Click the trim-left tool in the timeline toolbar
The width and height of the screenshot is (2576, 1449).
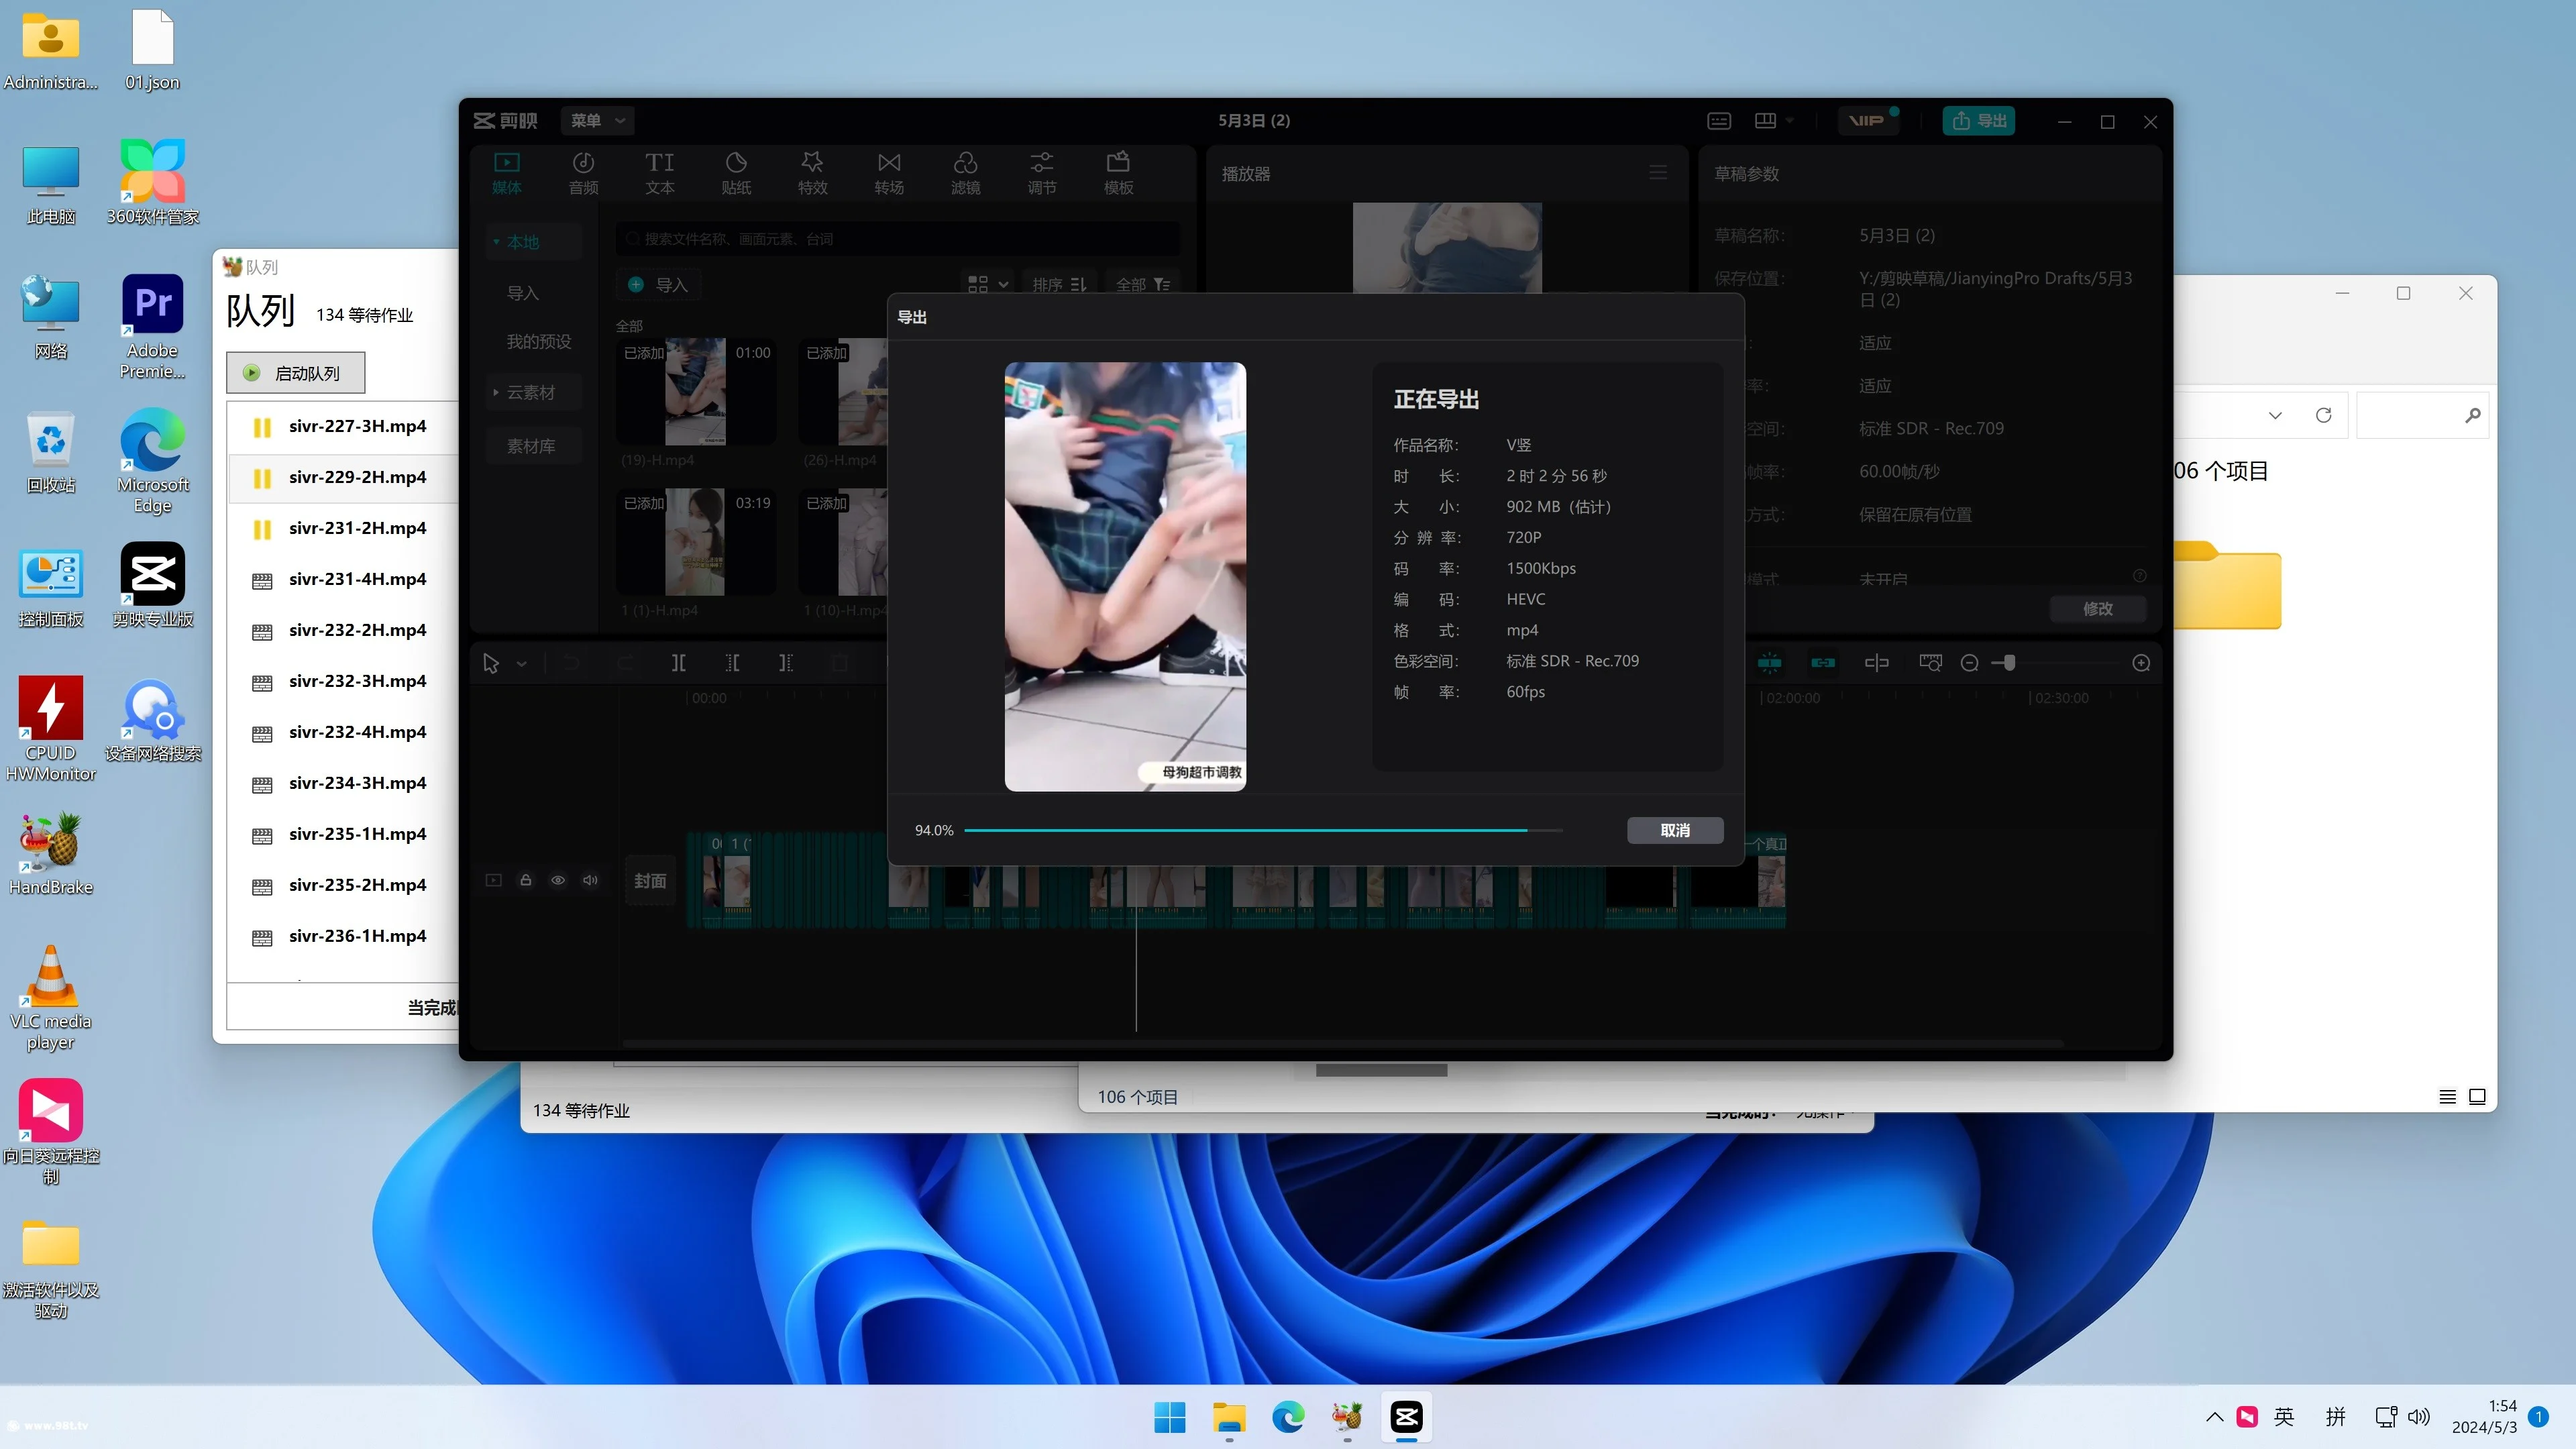[x=732, y=663]
